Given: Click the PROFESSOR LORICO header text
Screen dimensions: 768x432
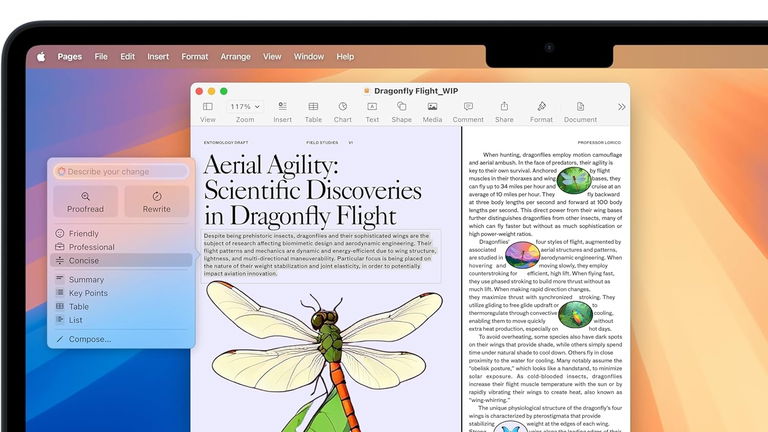Looking at the screenshot, I should click(599, 143).
